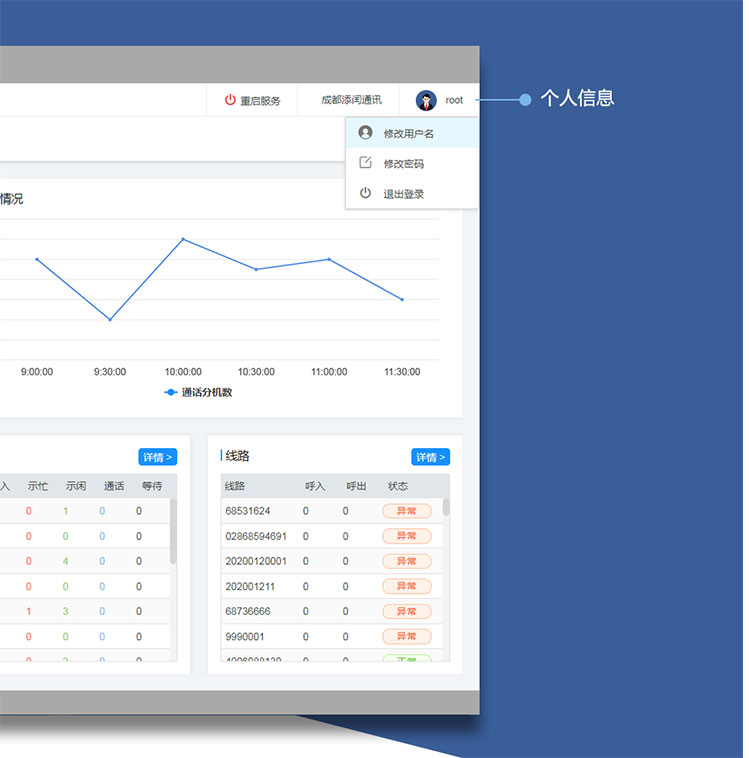Click the edit icon beside 修改密码

[365, 162]
